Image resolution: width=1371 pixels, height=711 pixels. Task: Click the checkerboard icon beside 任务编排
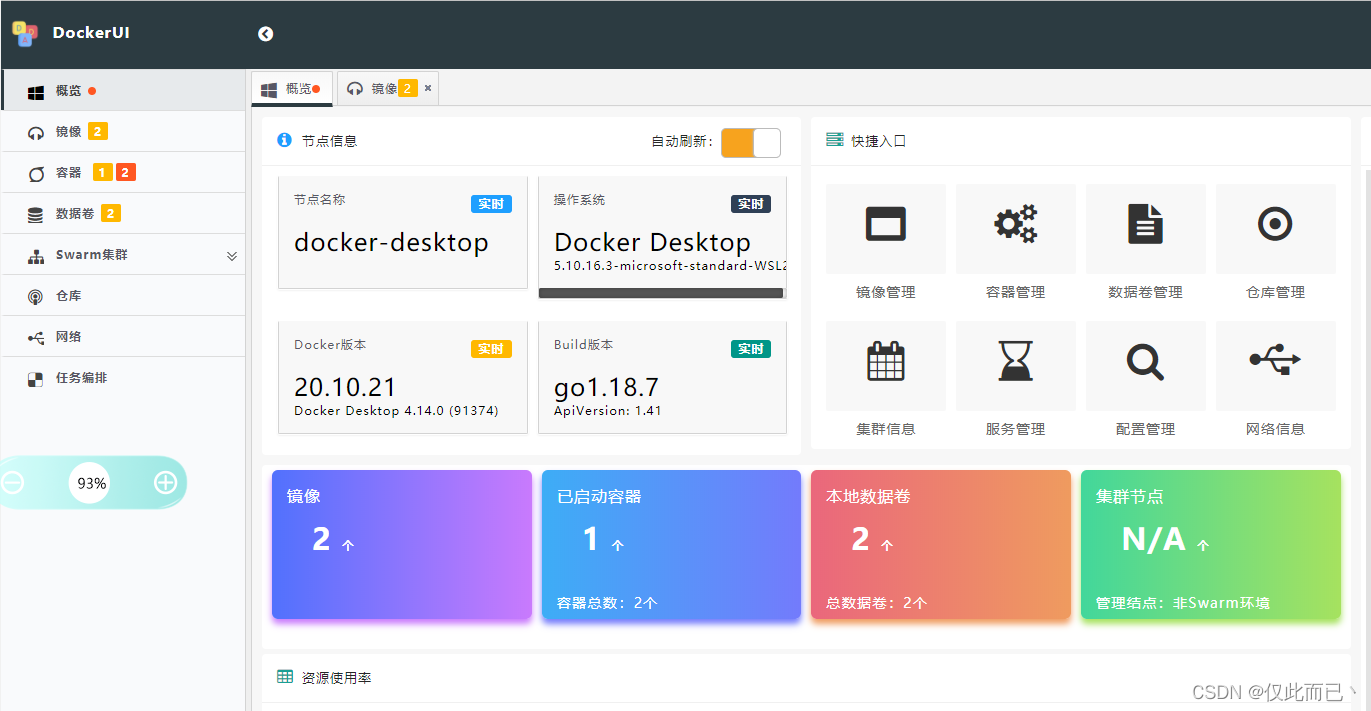tap(36, 379)
